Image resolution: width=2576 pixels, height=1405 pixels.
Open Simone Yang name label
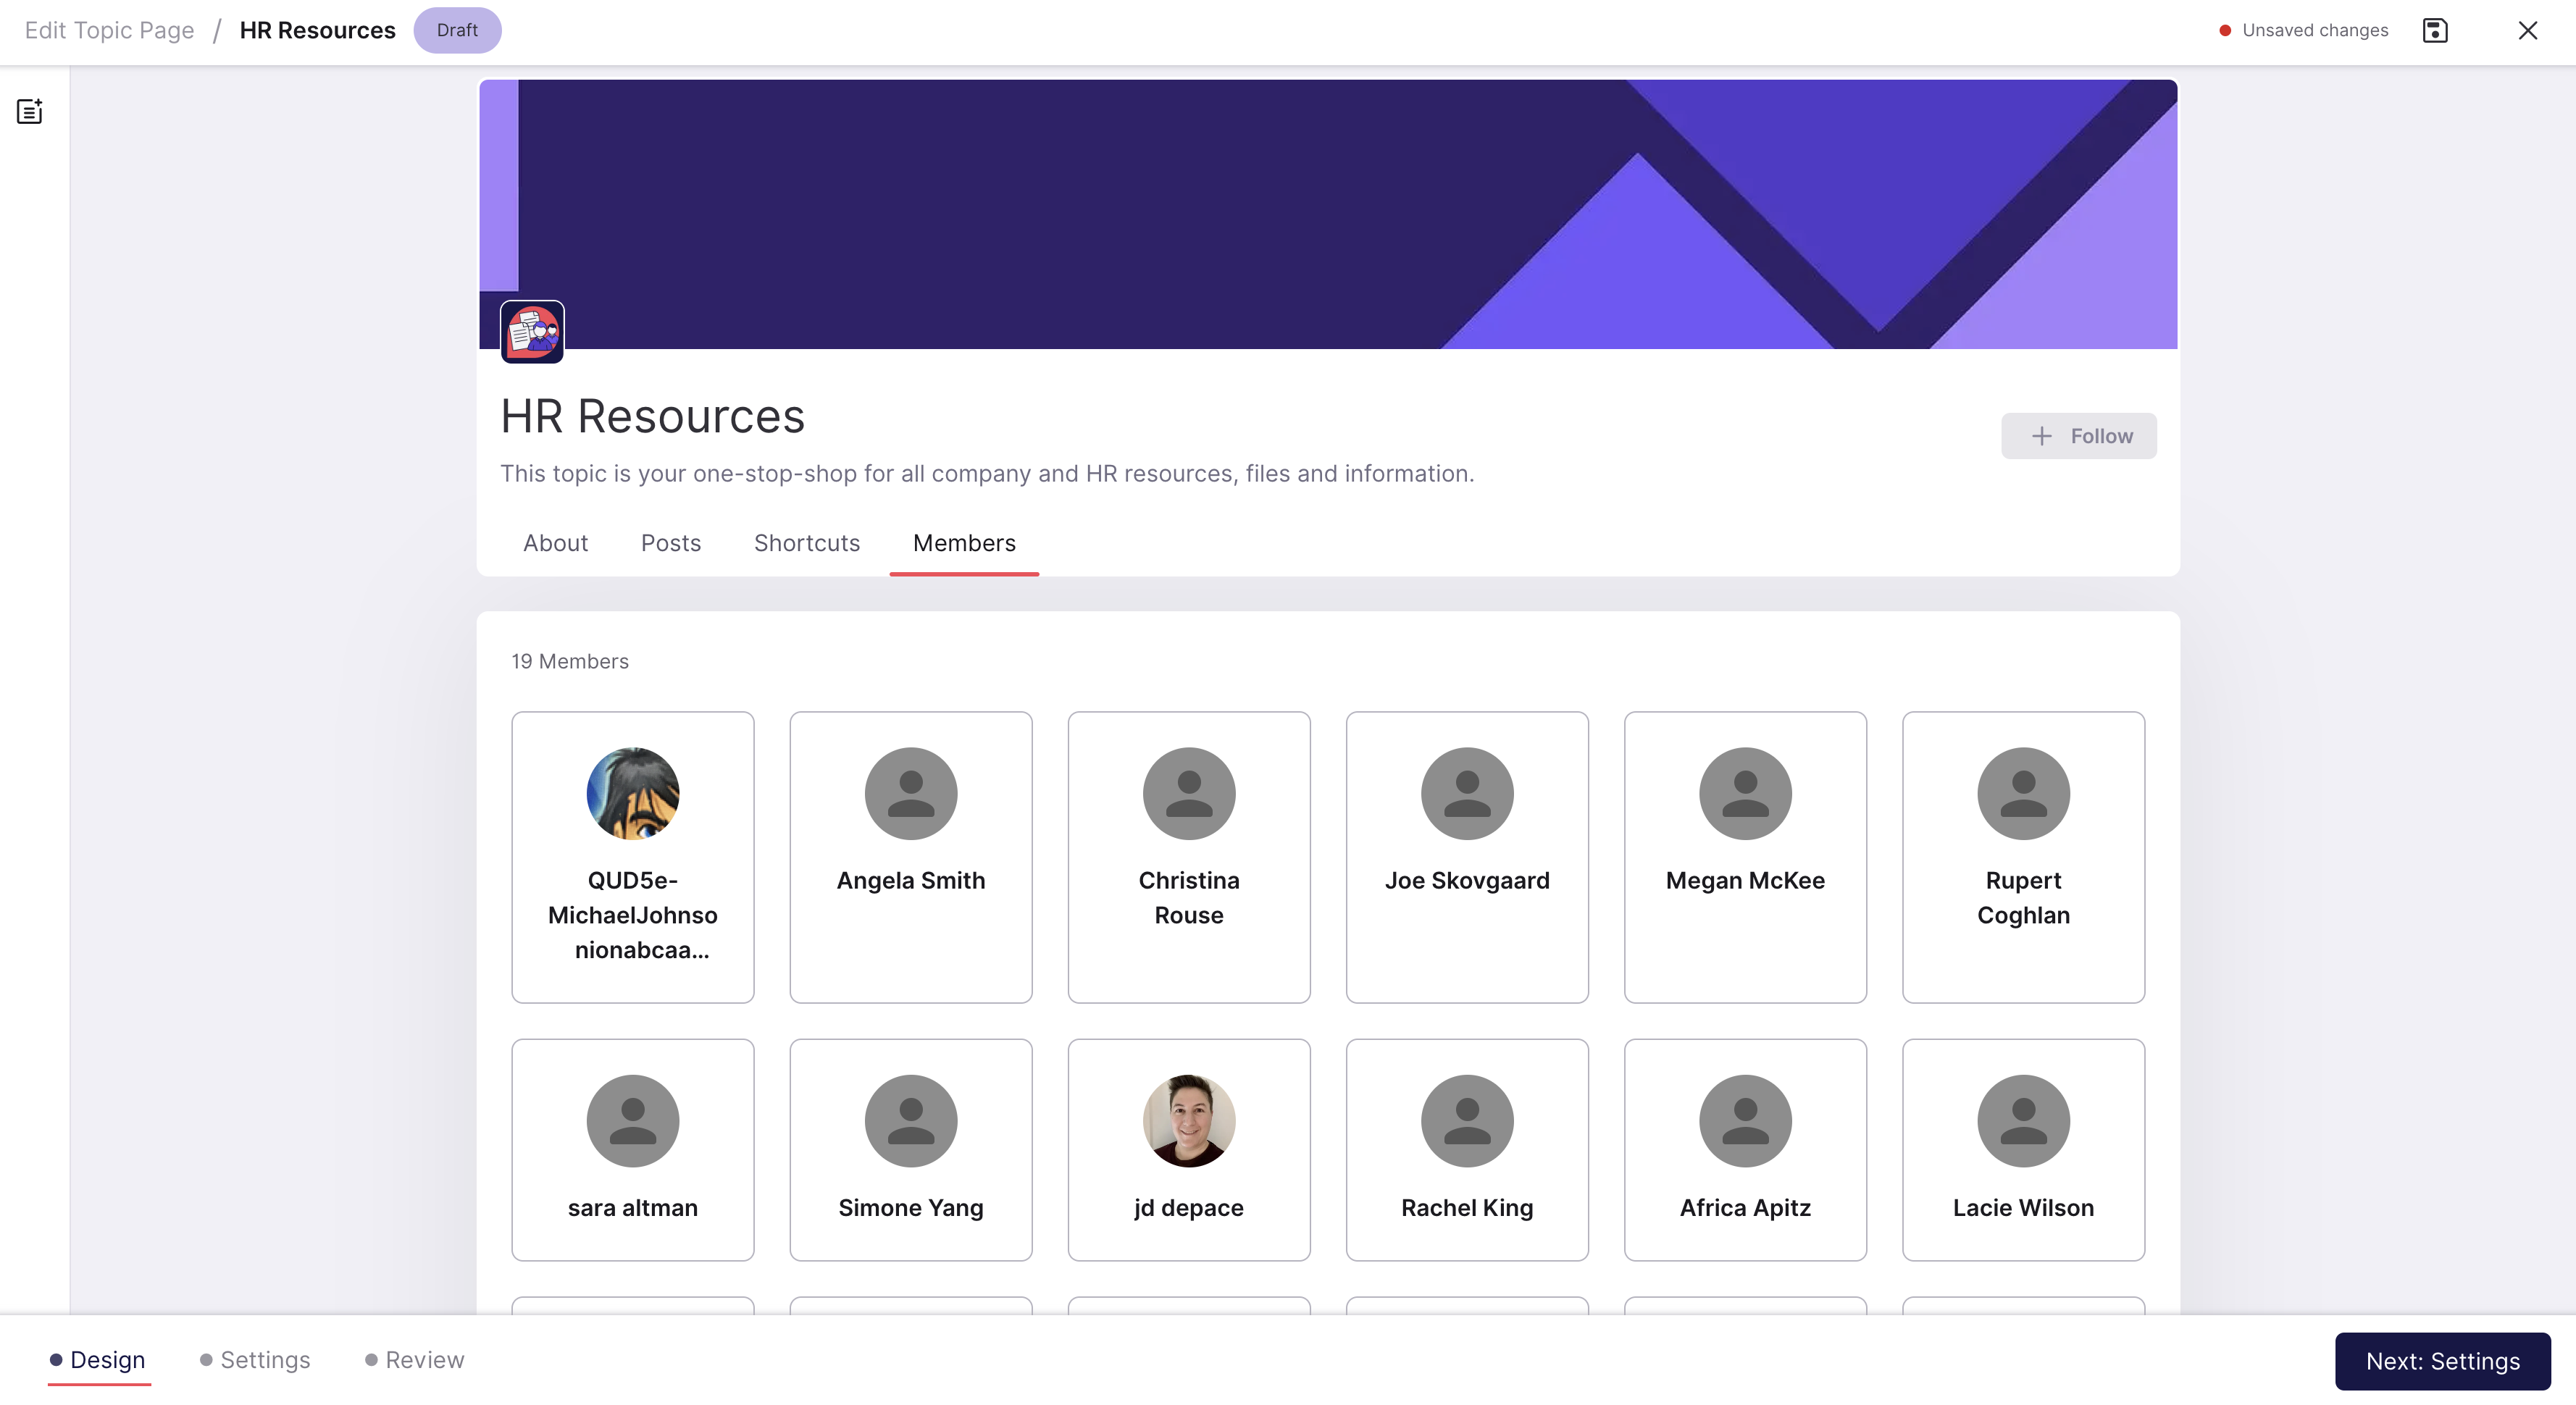(911, 1207)
